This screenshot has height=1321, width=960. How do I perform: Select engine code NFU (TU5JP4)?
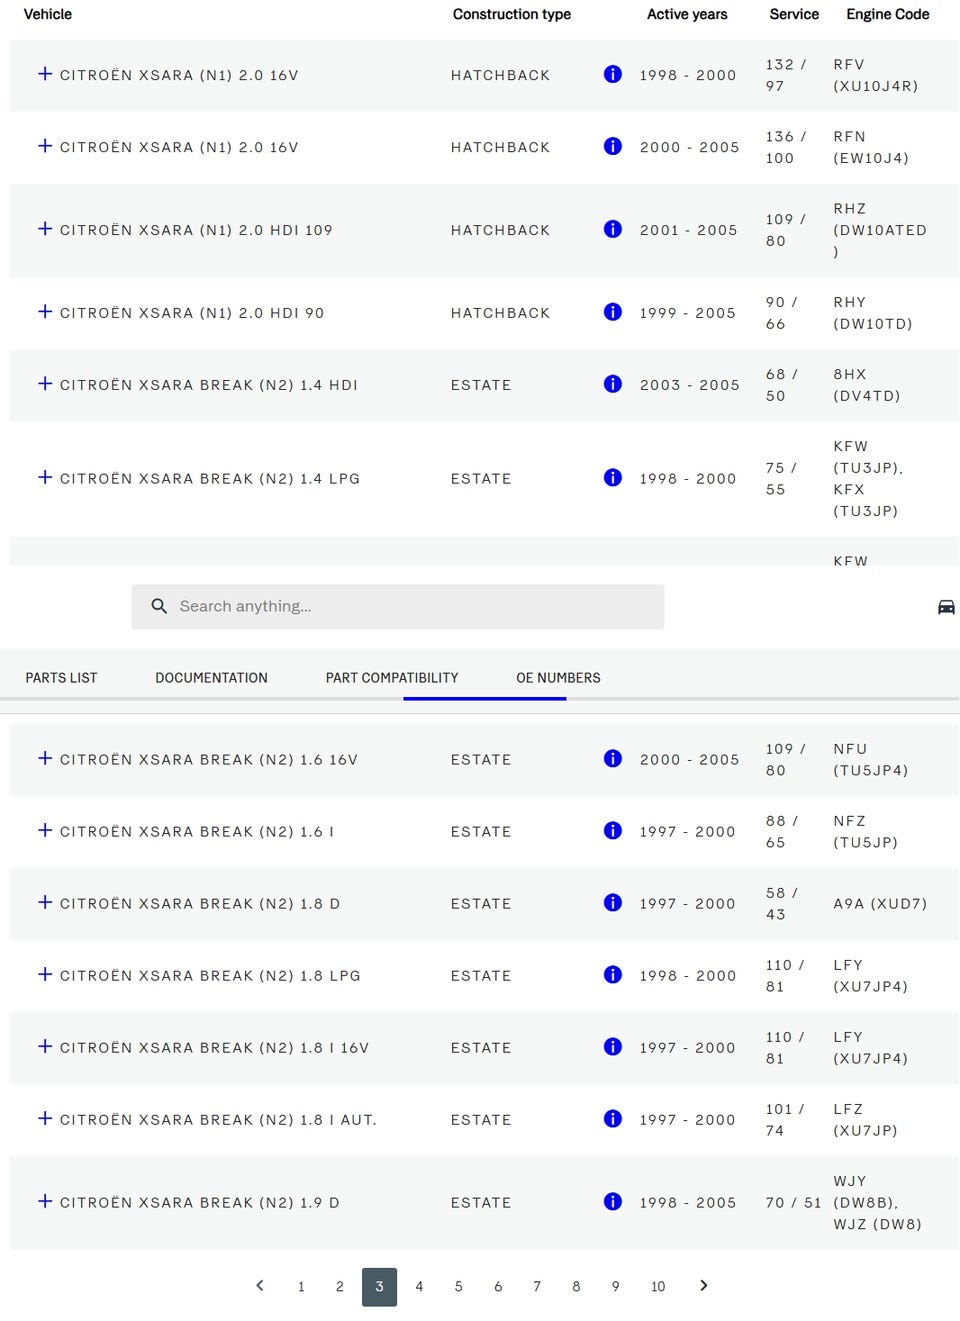(x=871, y=760)
